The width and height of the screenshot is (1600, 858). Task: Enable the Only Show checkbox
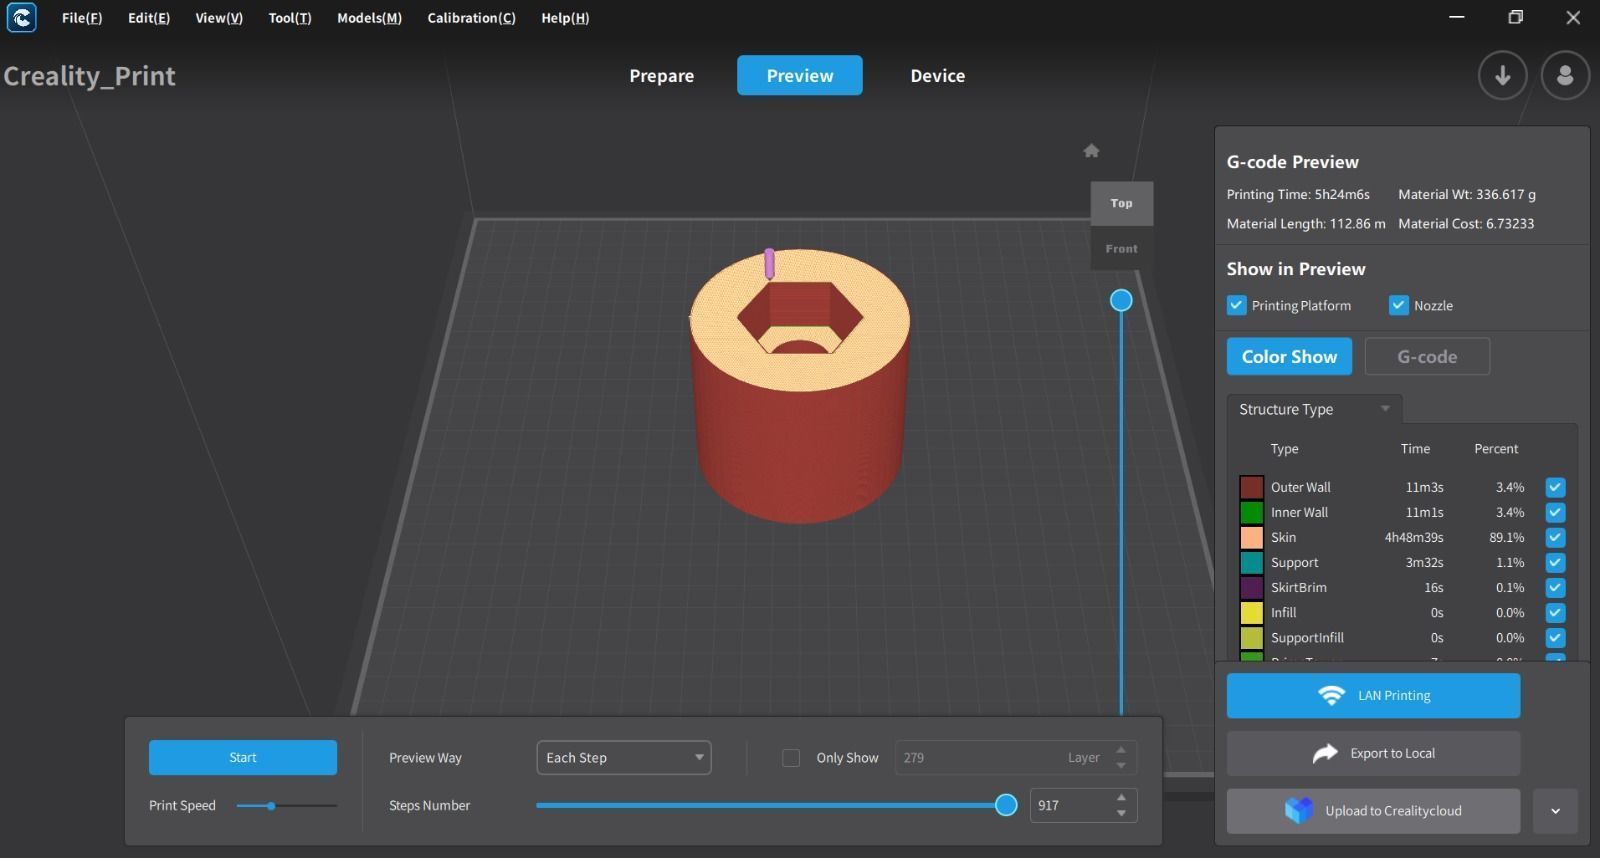pos(791,758)
